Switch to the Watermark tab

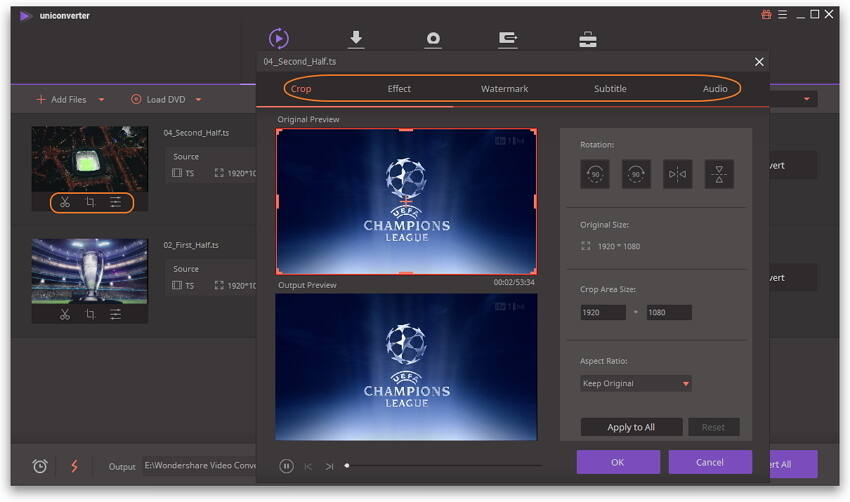point(504,88)
